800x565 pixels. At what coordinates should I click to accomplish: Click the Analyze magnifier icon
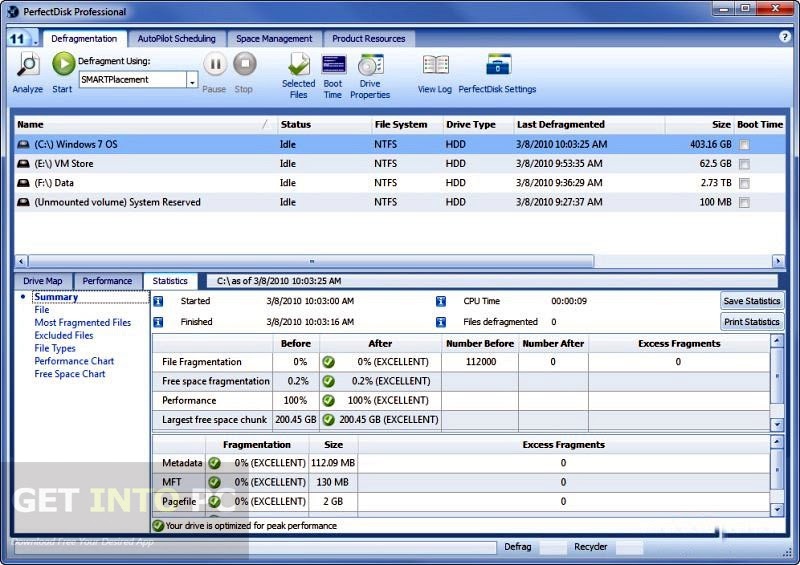coord(28,65)
